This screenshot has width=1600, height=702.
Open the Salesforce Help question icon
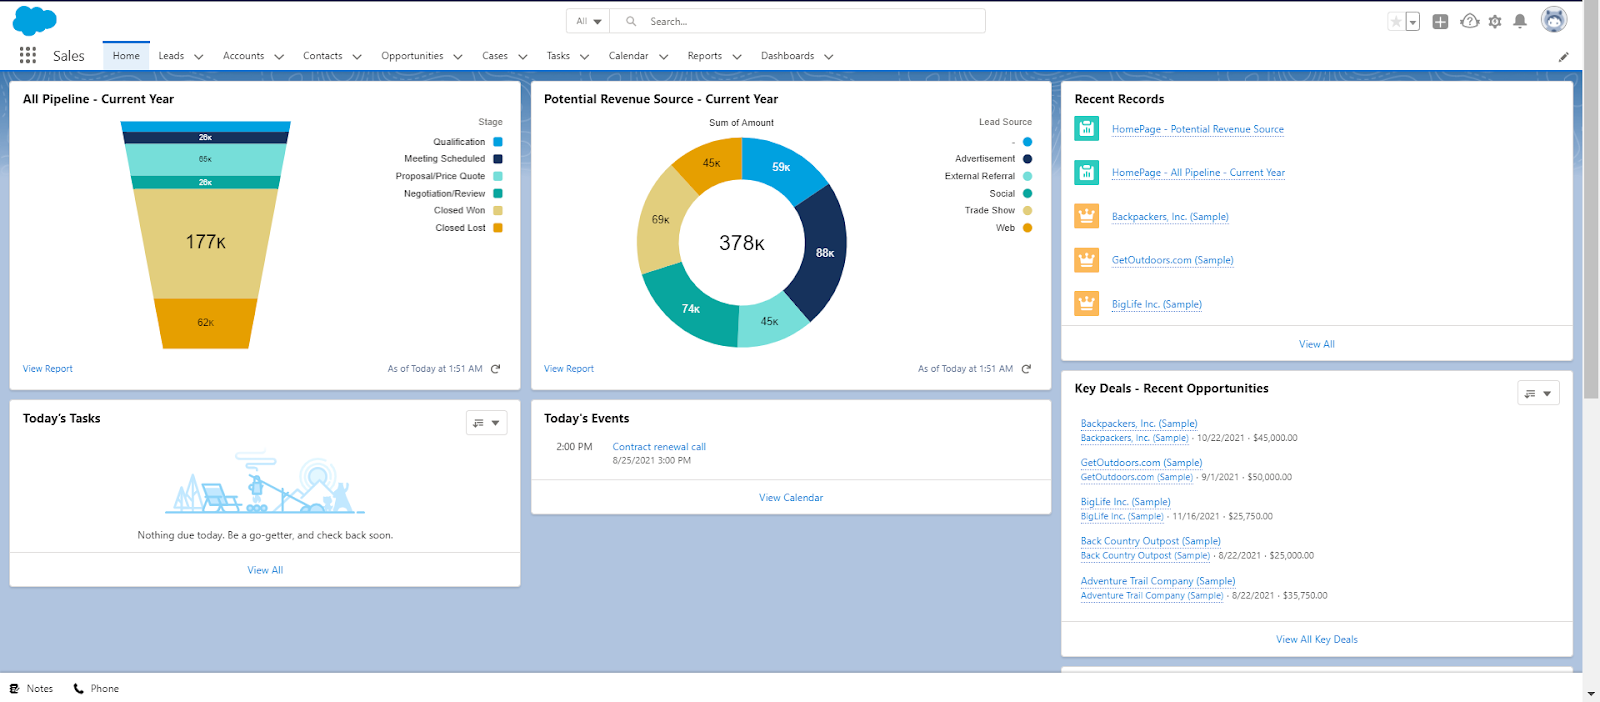pyautogui.click(x=1469, y=21)
